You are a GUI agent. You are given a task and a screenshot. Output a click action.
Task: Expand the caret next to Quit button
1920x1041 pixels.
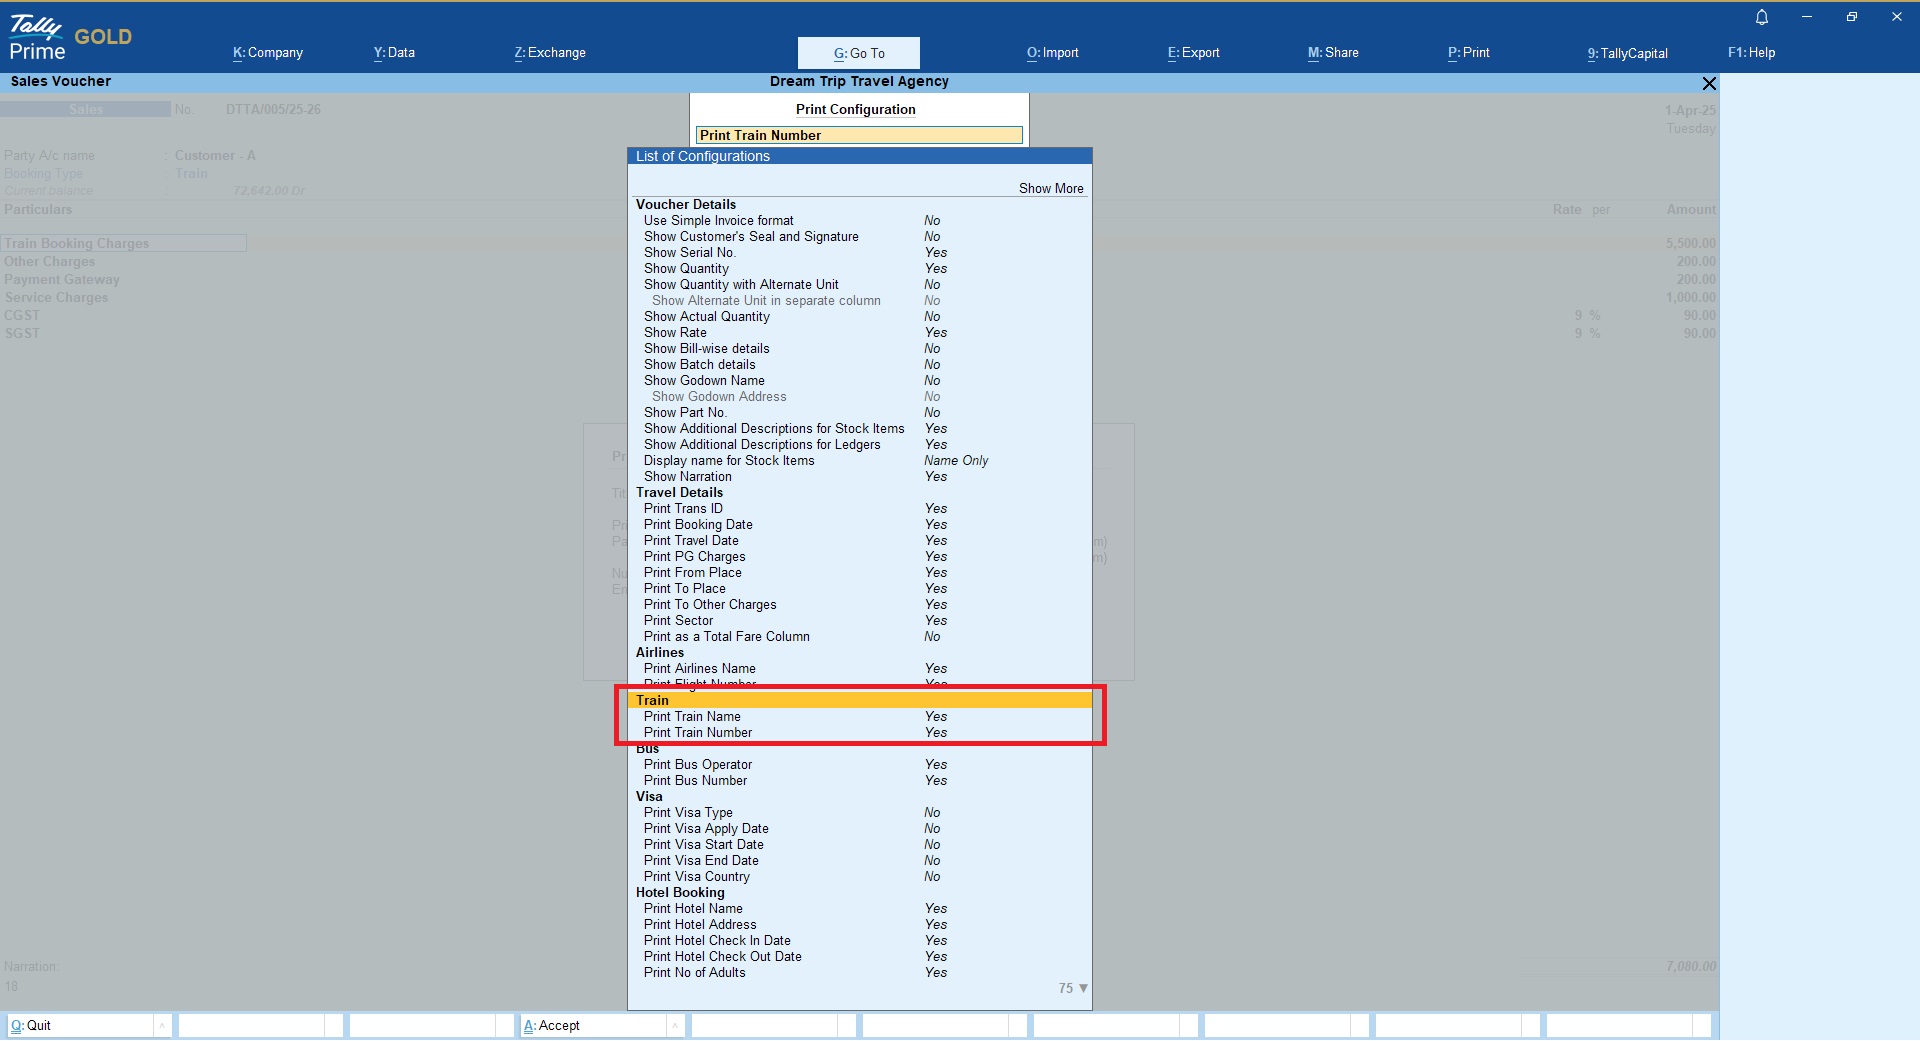coord(162,1025)
